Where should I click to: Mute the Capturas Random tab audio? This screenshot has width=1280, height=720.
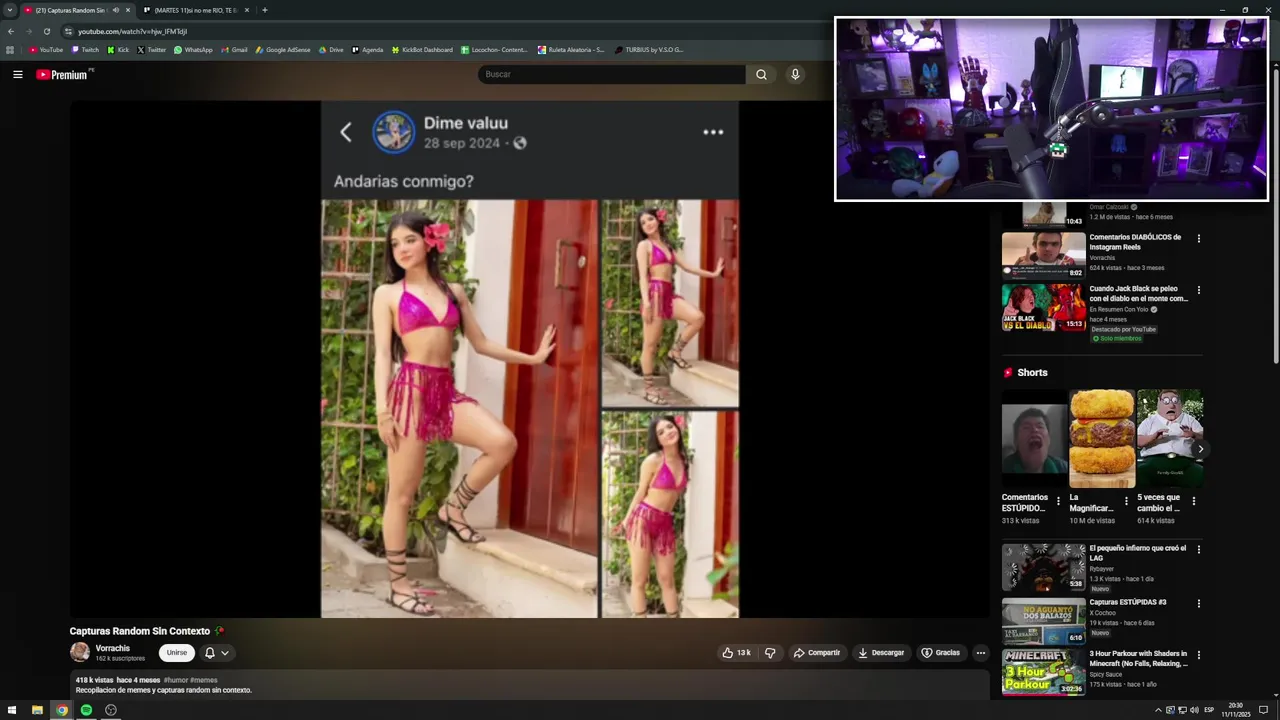coord(116,10)
